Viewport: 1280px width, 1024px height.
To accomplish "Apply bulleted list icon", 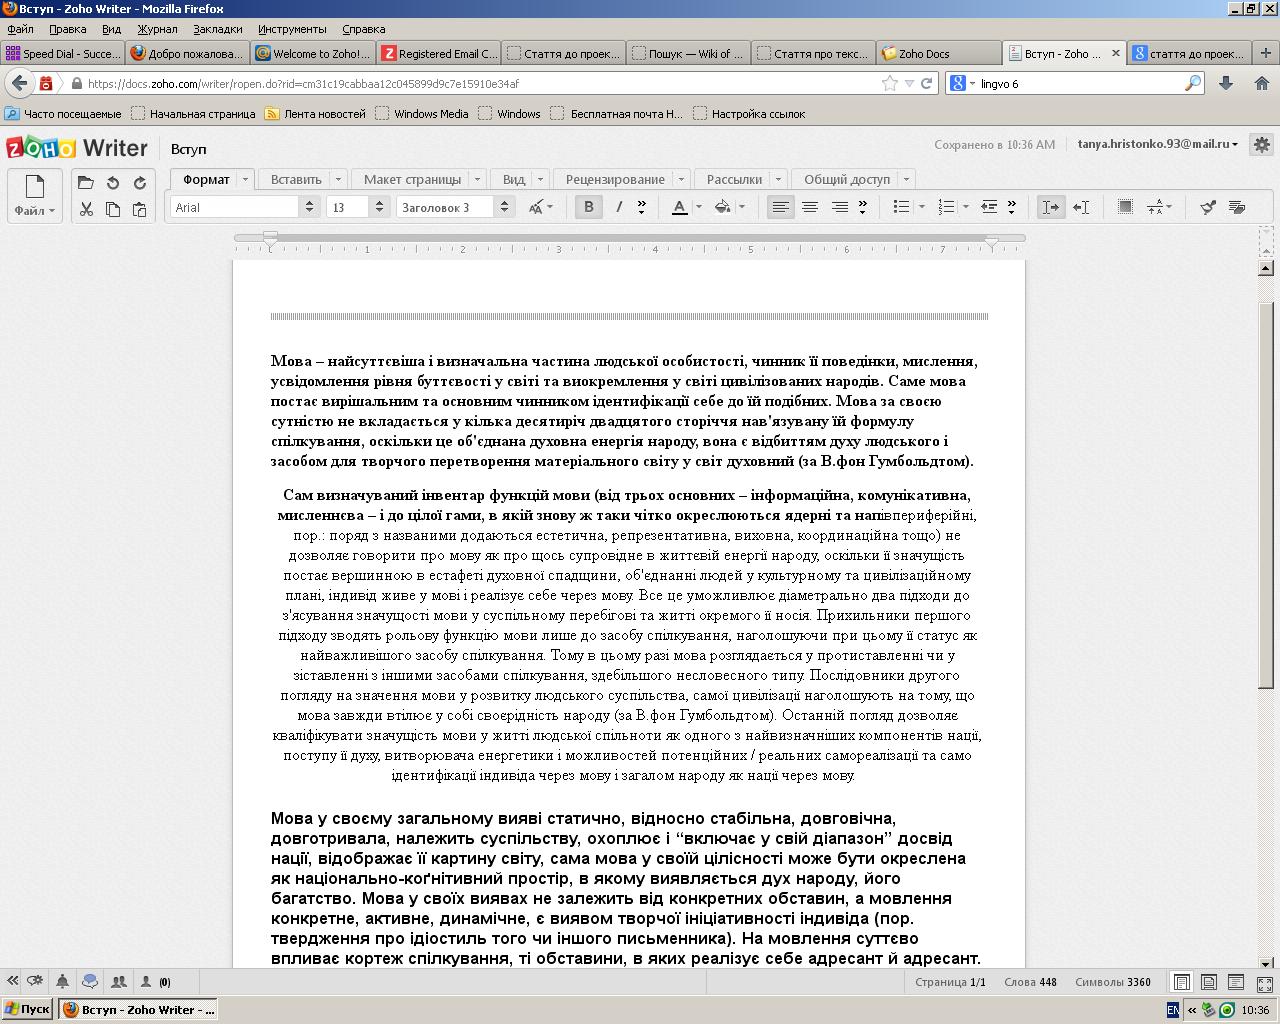I will (901, 207).
